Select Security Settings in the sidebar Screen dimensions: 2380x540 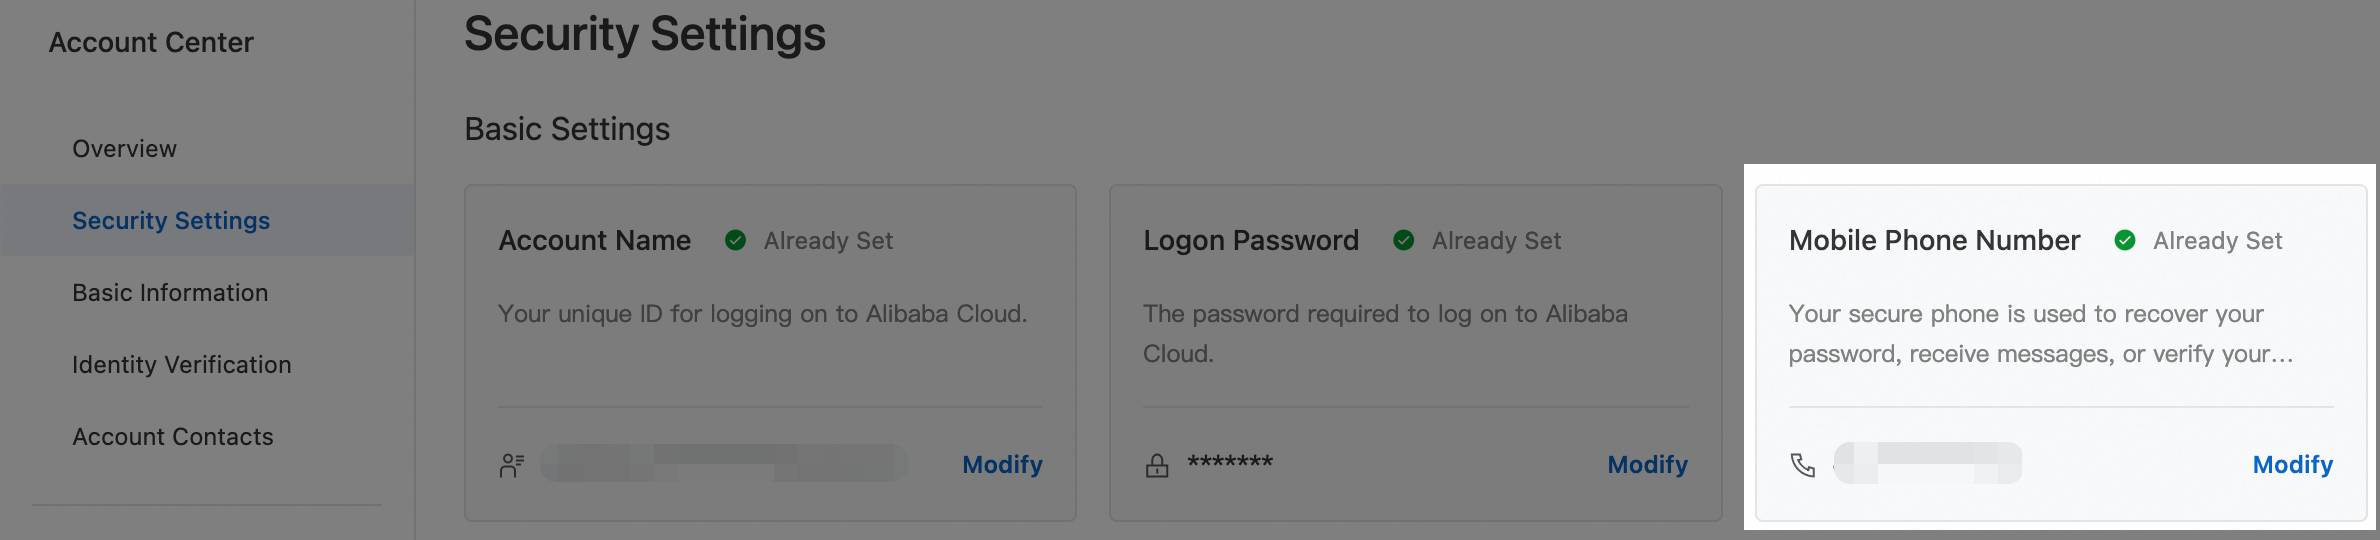(171, 221)
